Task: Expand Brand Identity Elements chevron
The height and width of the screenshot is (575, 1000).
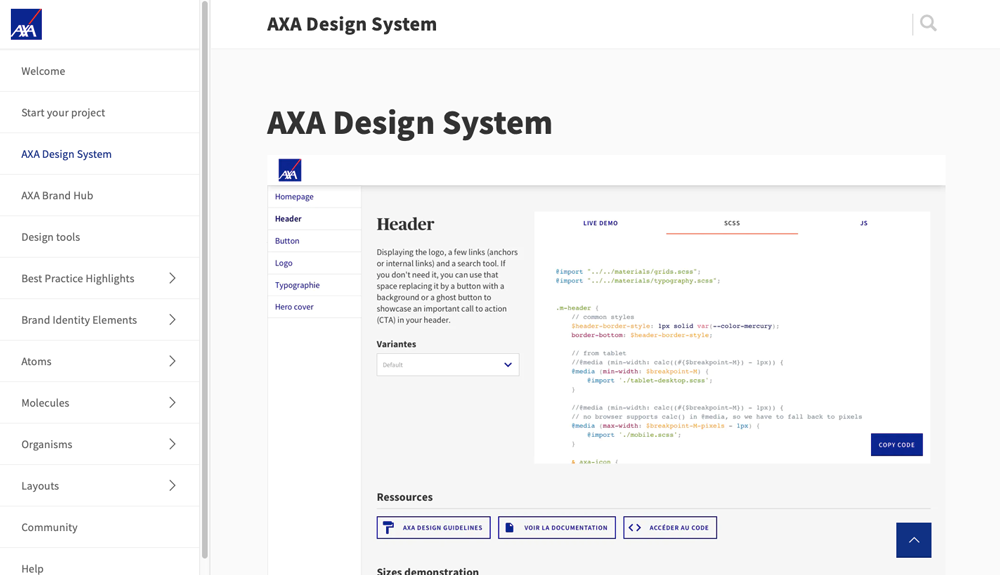Action: point(172,319)
